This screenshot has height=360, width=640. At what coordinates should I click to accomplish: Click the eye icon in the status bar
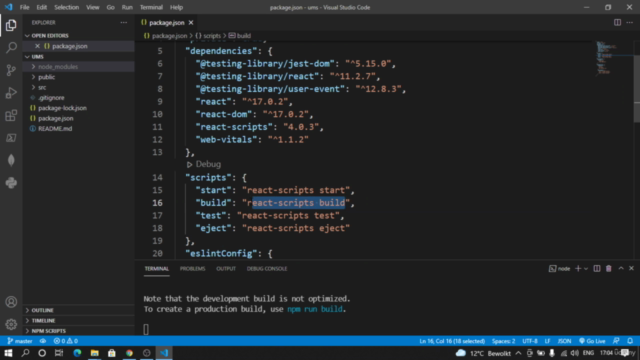tap(43, 341)
